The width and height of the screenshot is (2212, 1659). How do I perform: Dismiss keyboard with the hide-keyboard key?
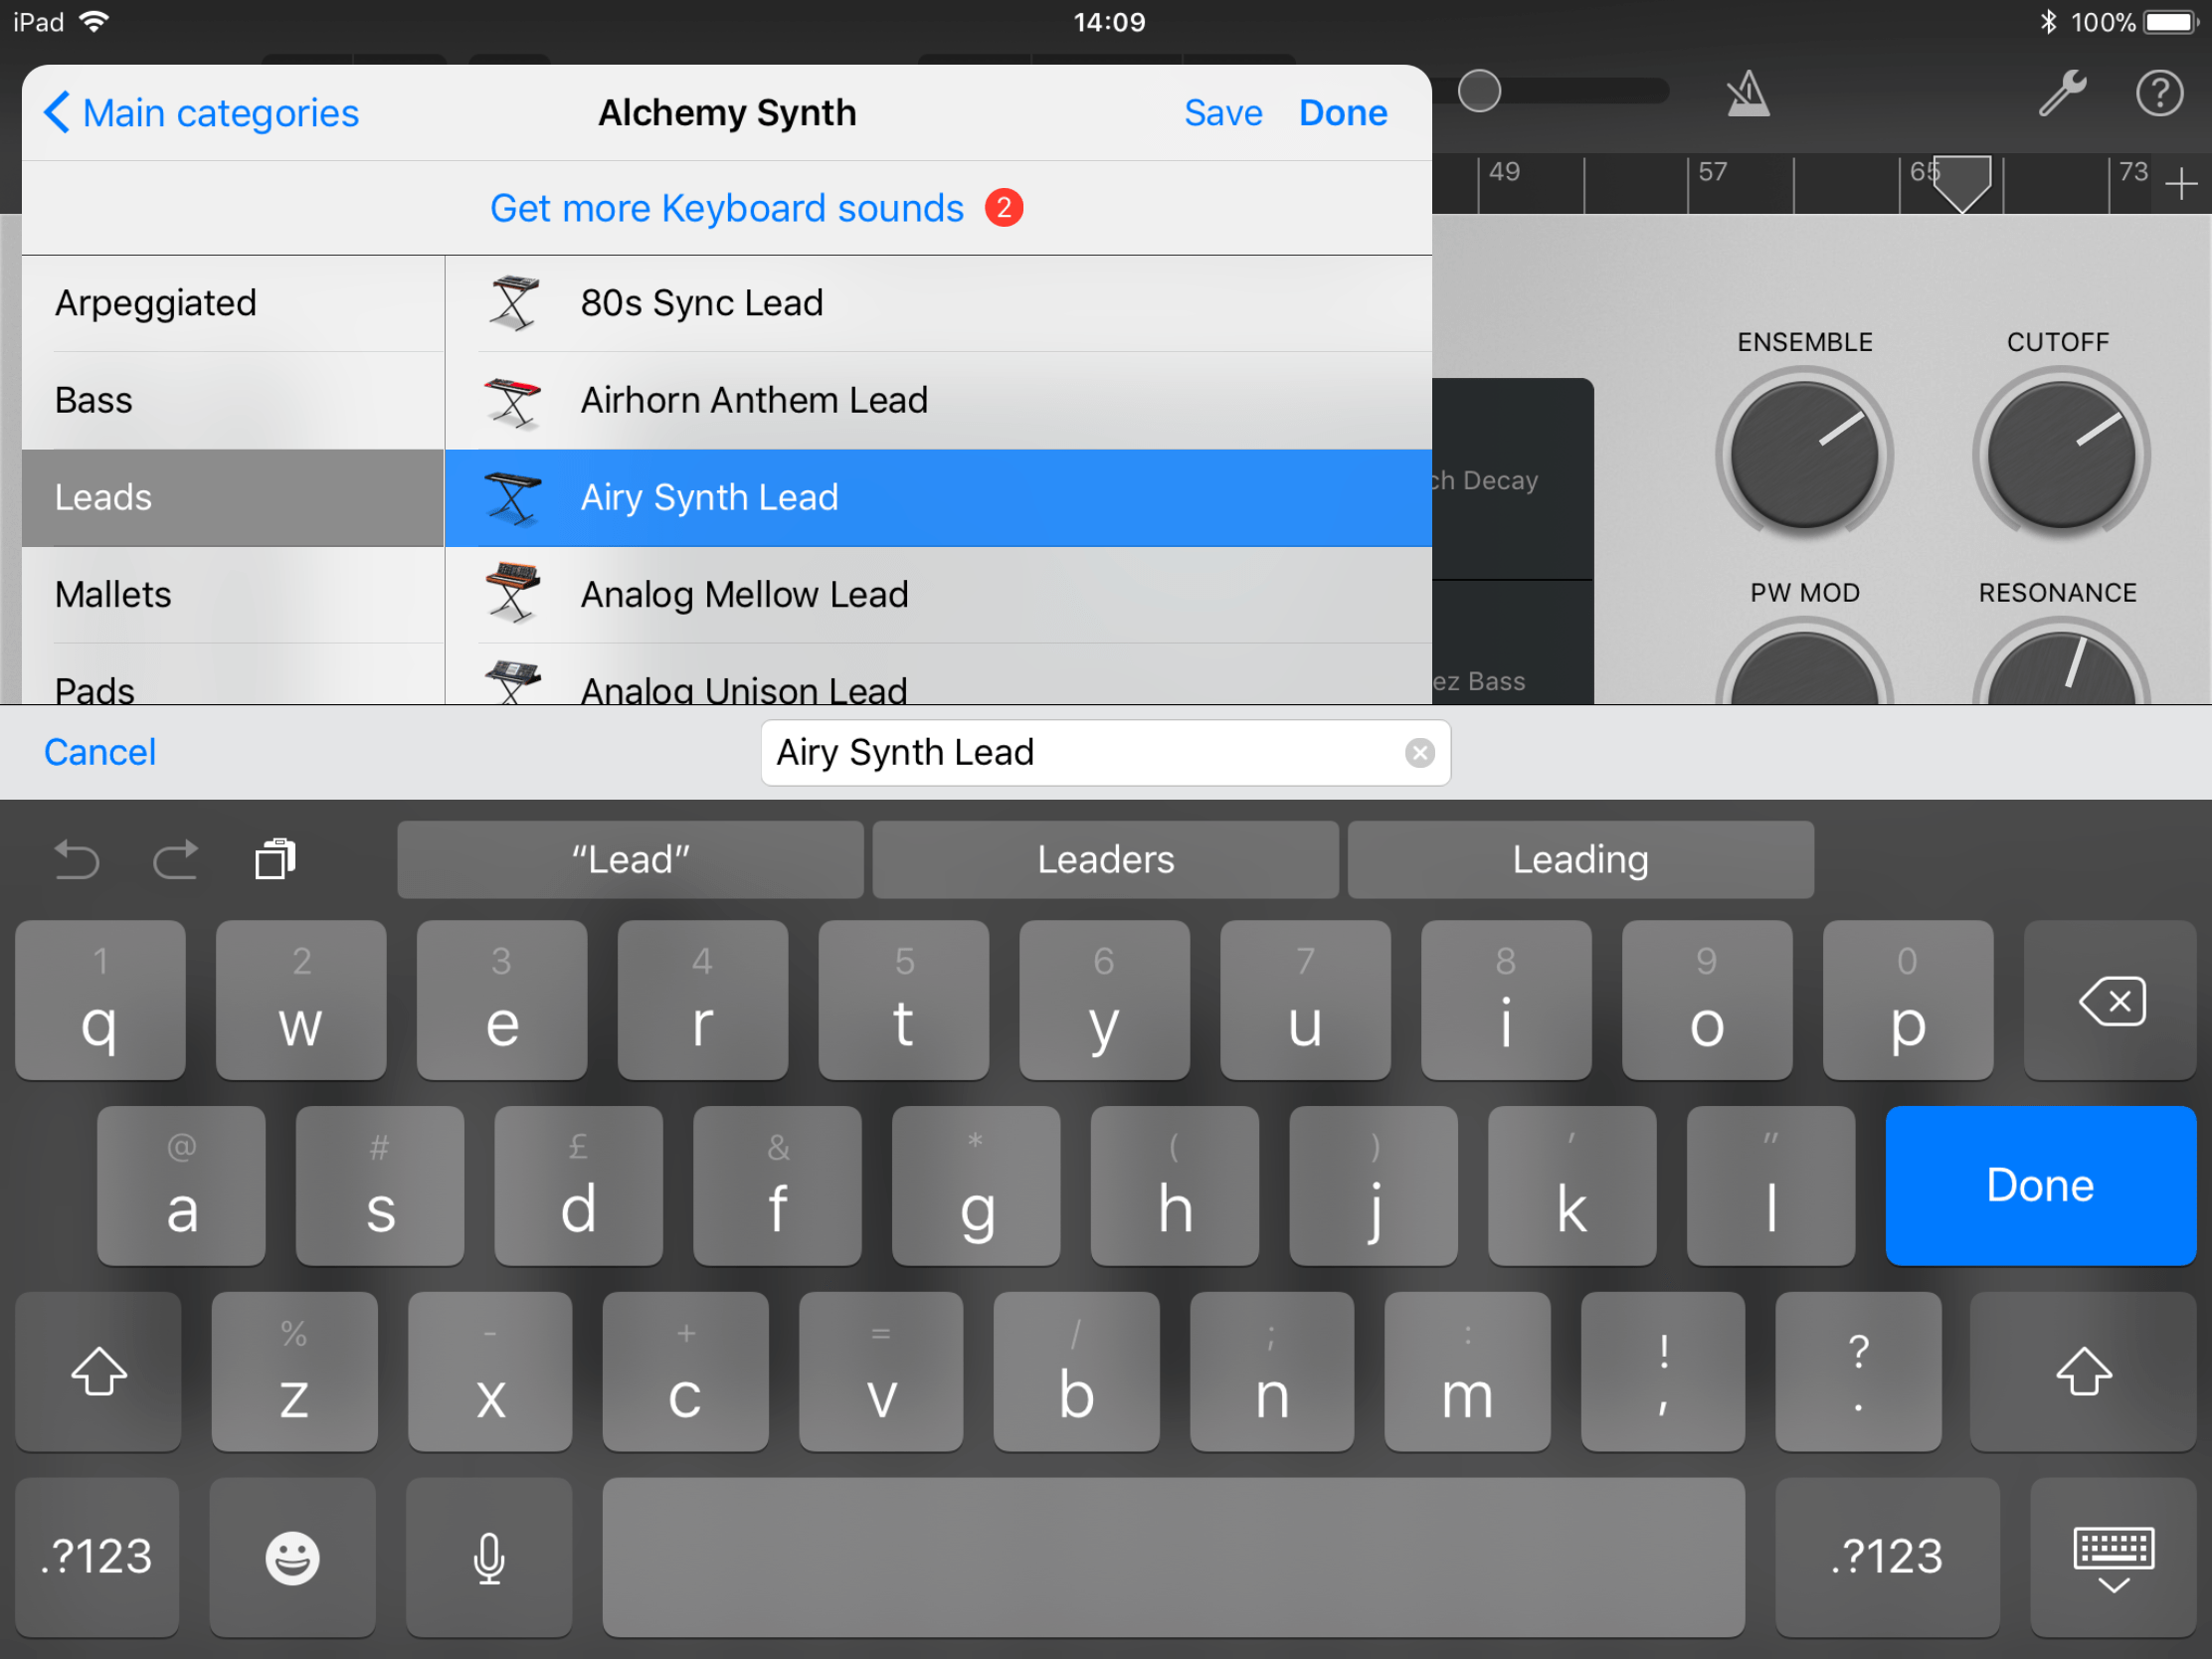[2113, 1556]
